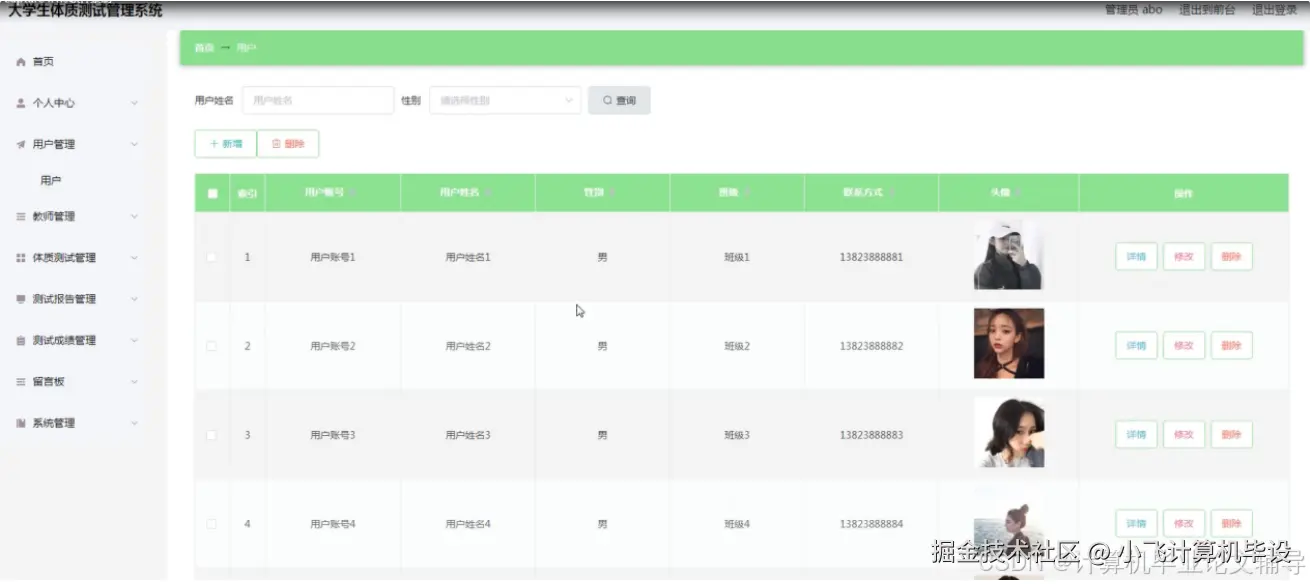Screen dimensions: 1310x584
Task: Expand 教师管理 using its chevron
Action: (134, 216)
